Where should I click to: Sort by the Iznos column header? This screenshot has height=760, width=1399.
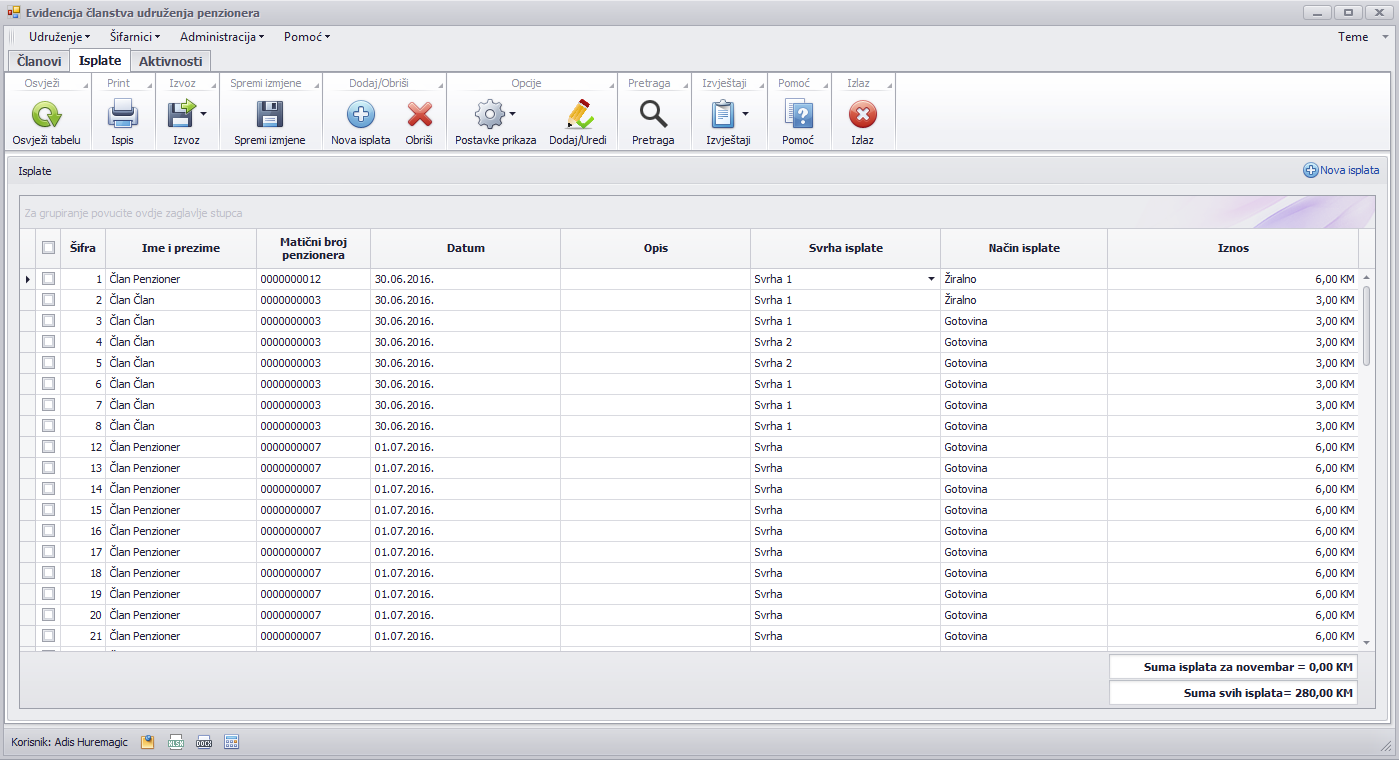1233,248
